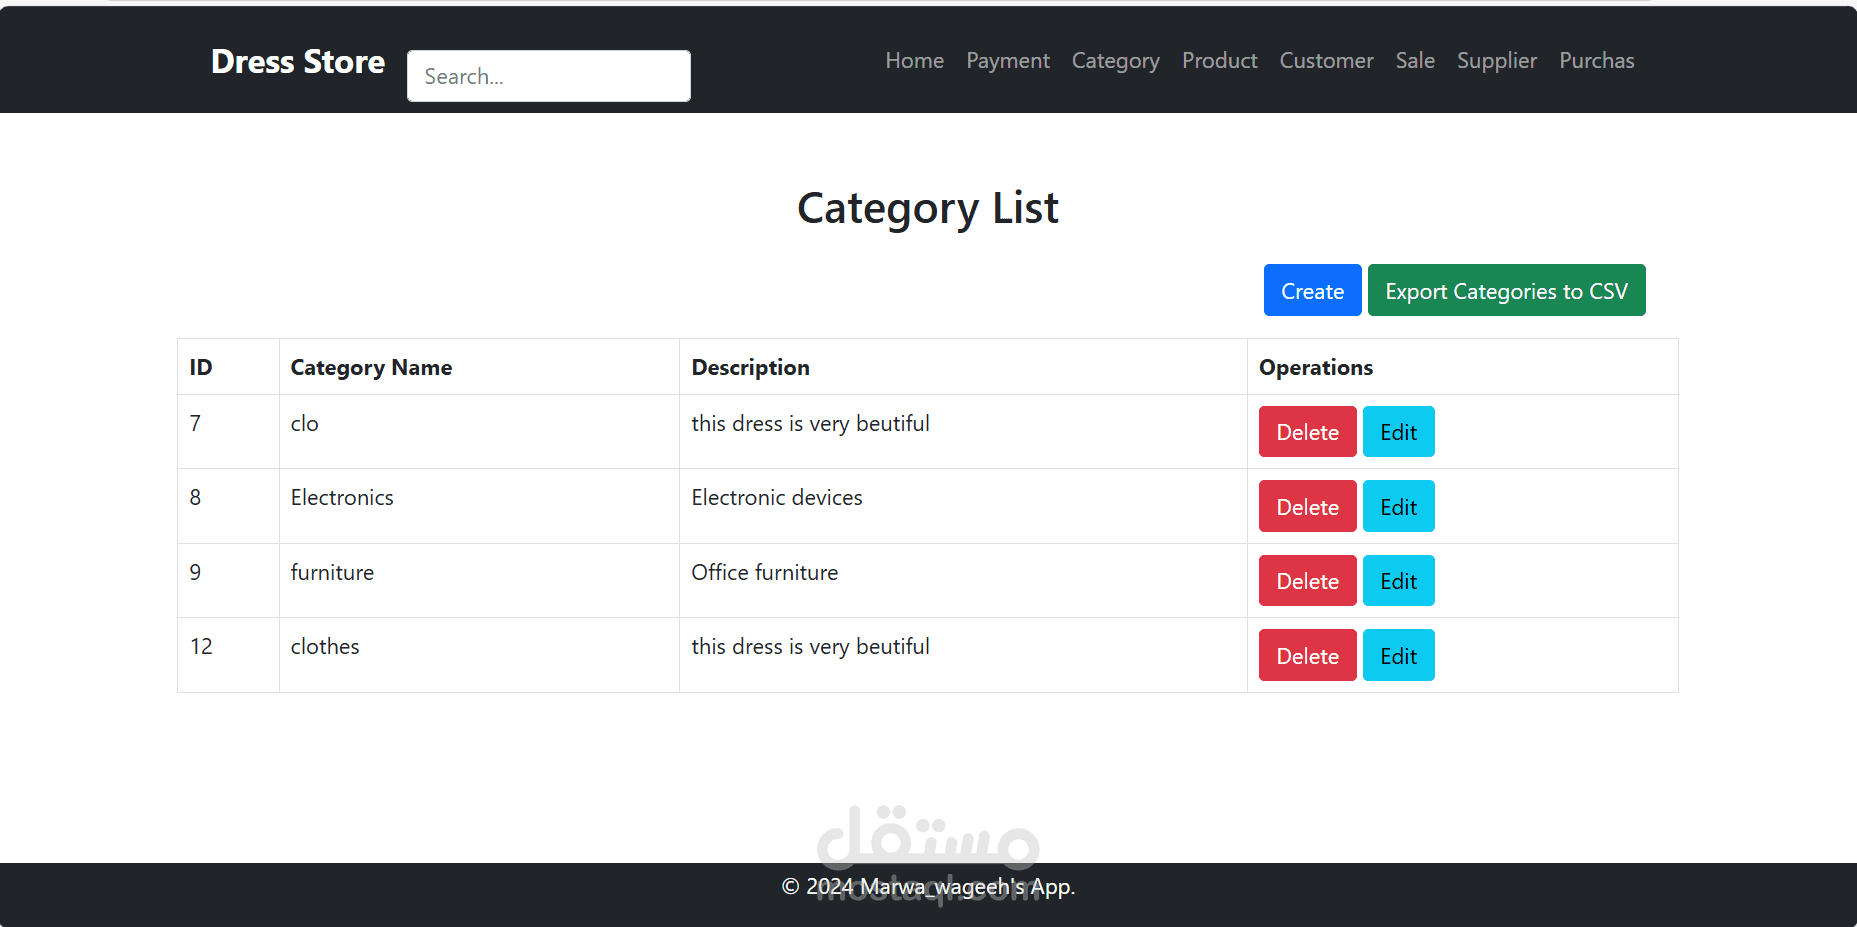Open the Purchas nav link

point(1596,61)
